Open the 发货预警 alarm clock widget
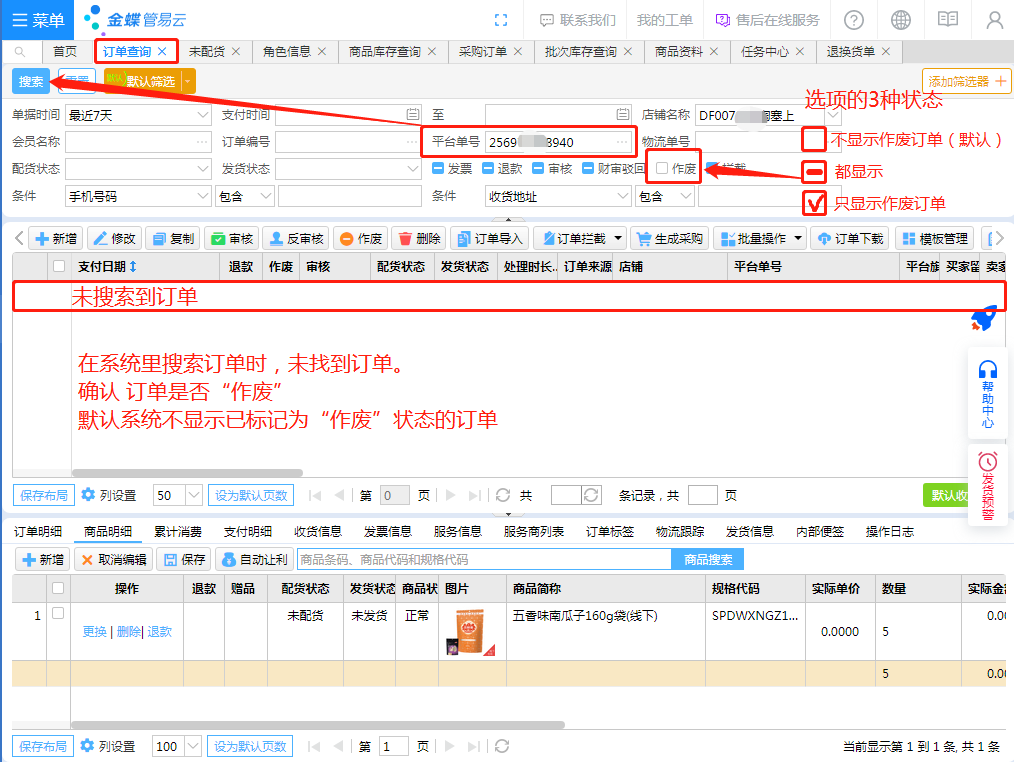 click(988, 461)
